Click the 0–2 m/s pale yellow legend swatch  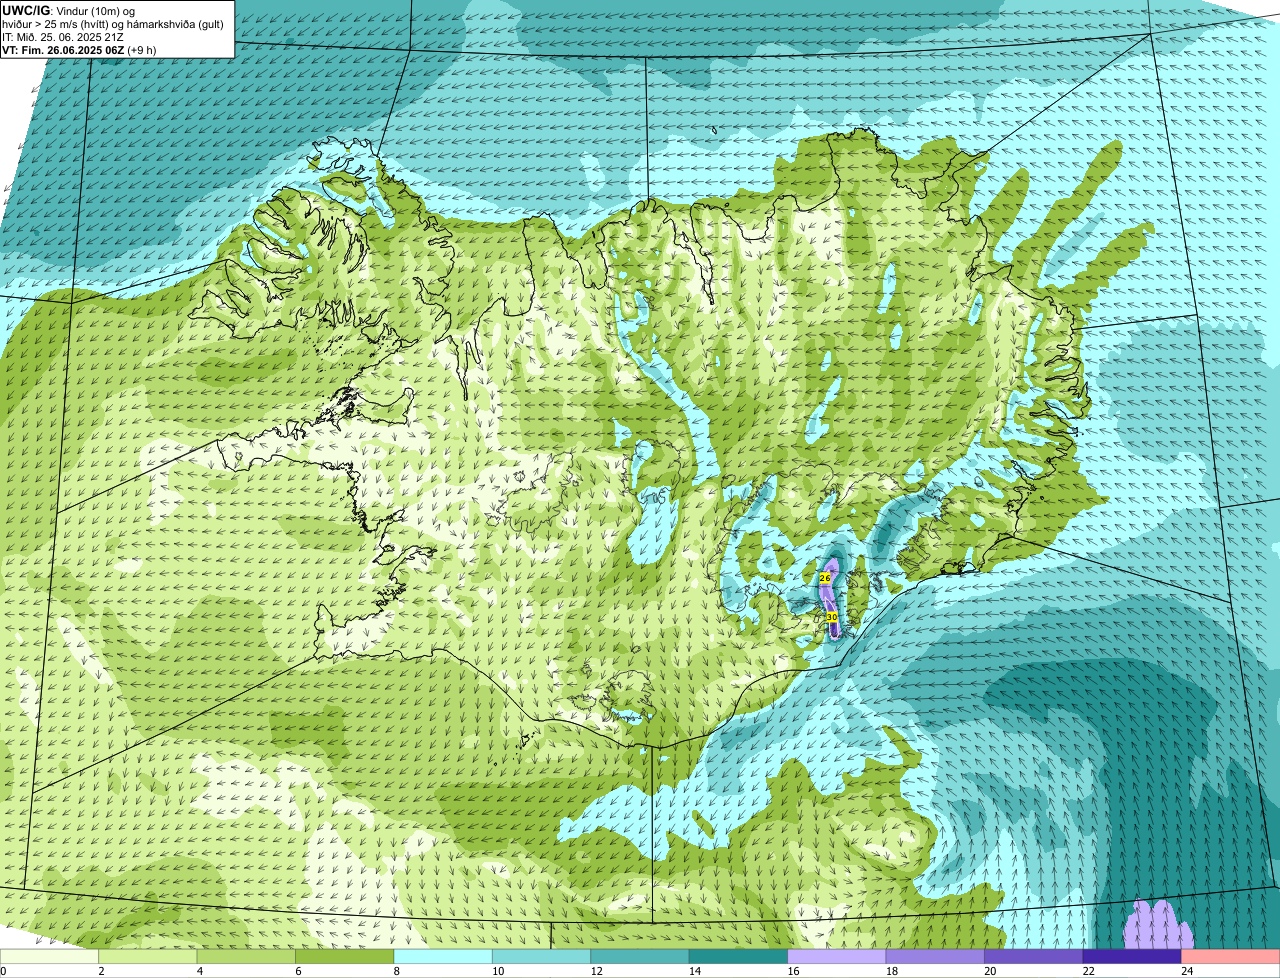49,957
